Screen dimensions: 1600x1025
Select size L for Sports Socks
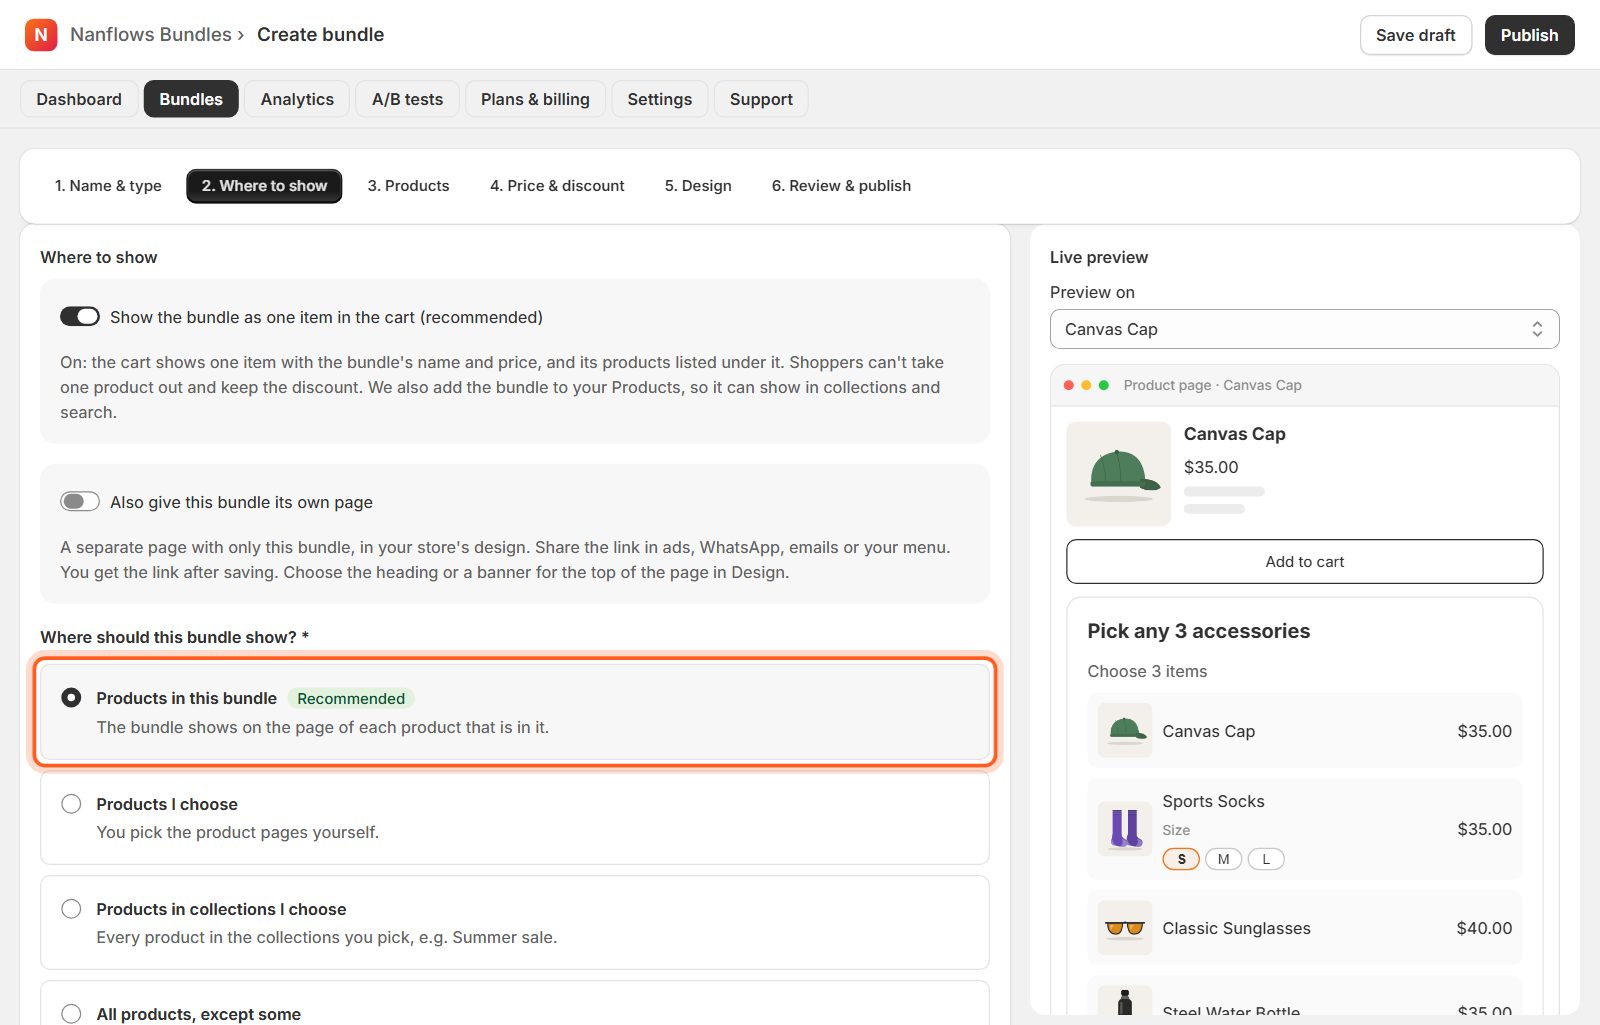coord(1266,859)
